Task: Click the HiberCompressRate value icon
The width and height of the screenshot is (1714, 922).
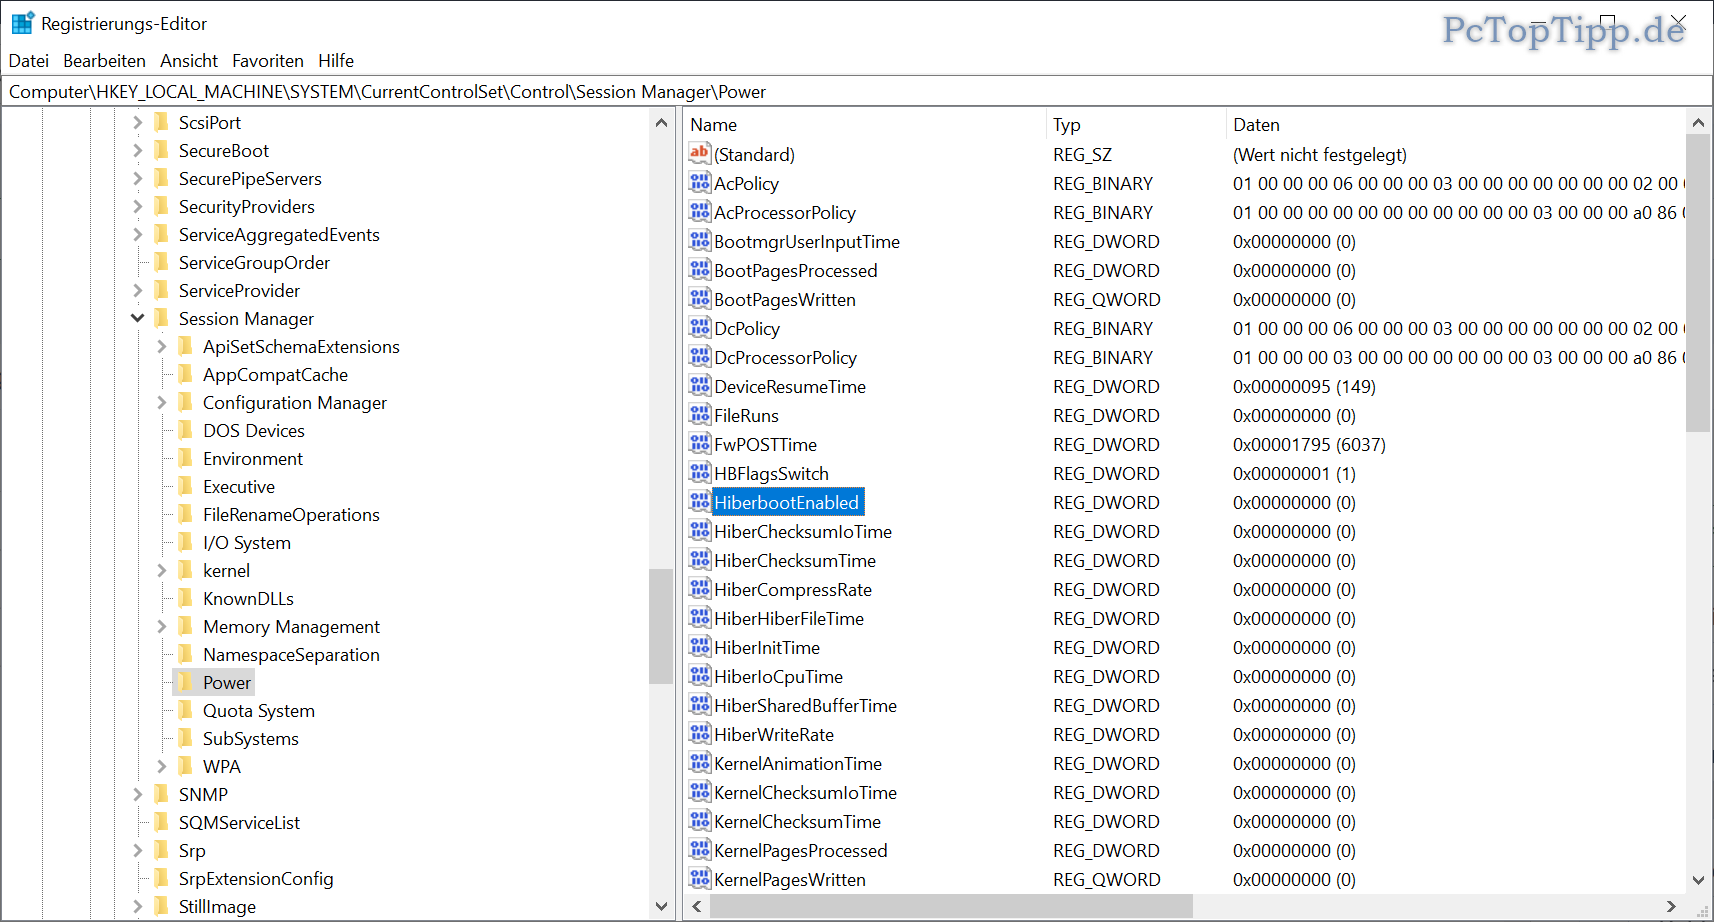Action: click(700, 589)
